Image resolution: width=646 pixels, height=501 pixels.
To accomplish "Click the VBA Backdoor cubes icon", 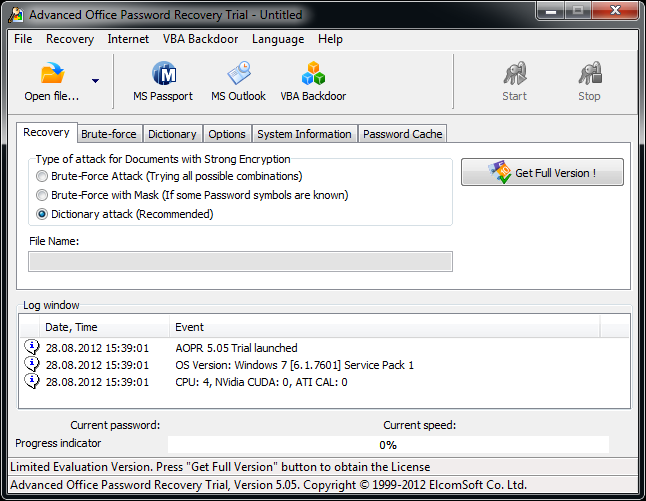I will [313, 73].
